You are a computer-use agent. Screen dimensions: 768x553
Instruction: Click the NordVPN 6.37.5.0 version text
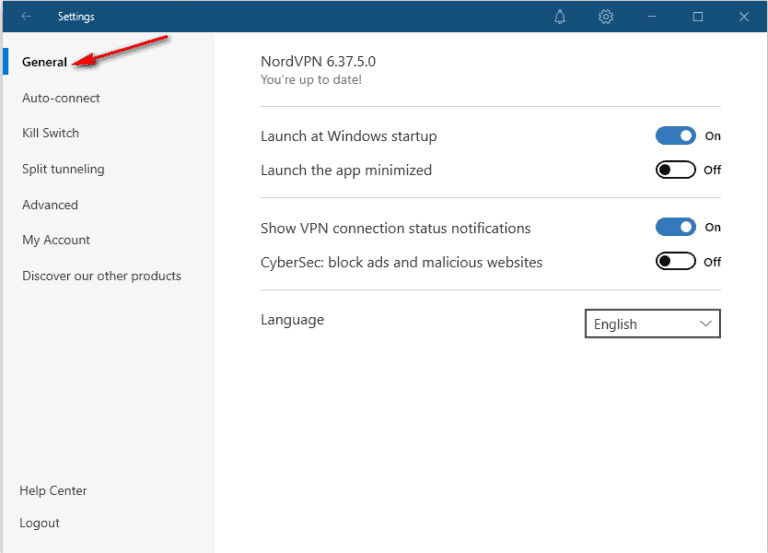[x=318, y=62]
